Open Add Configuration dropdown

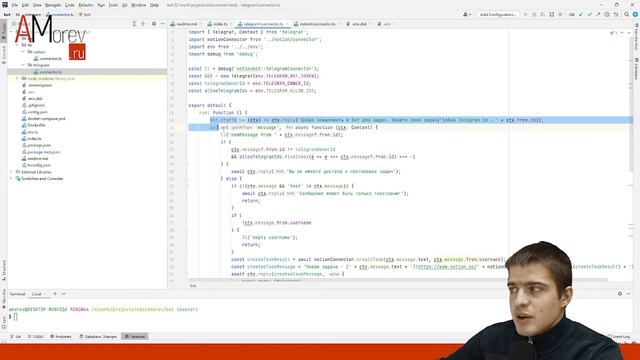[498, 14]
